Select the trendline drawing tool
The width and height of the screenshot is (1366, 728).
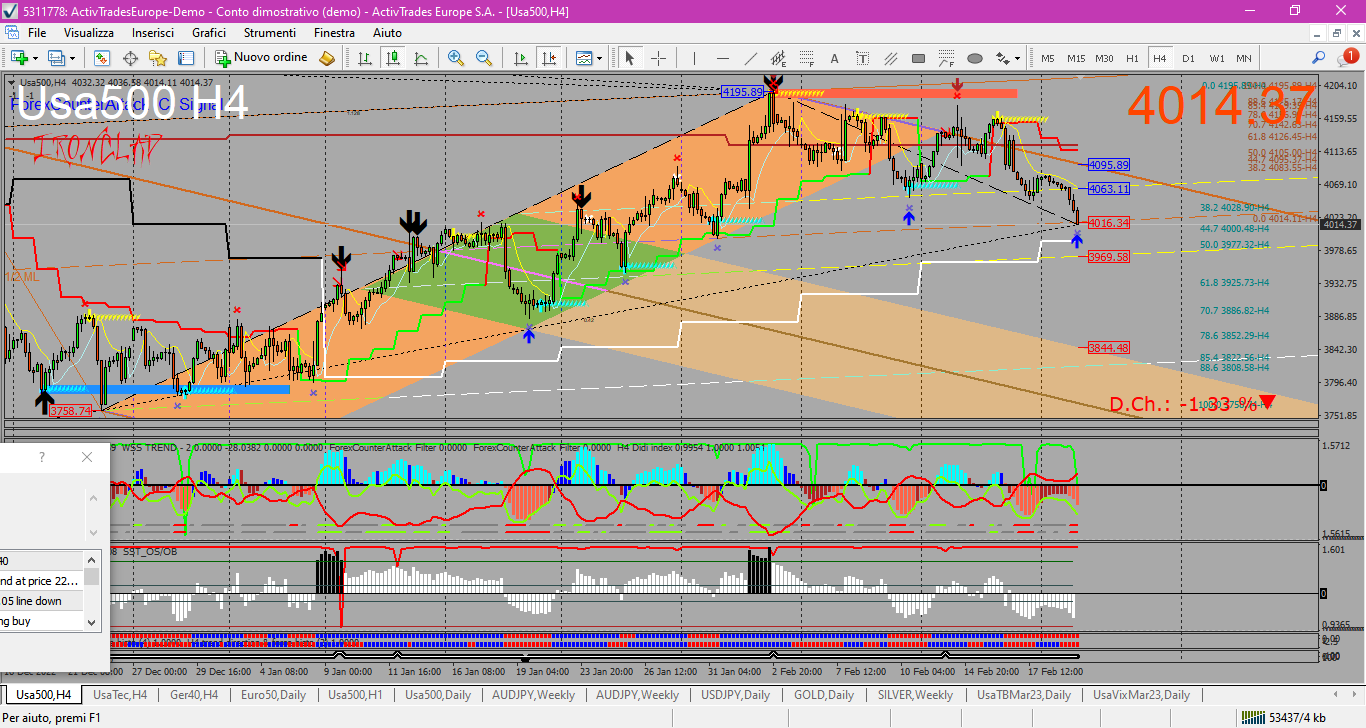pyautogui.click(x=750, y=58)
